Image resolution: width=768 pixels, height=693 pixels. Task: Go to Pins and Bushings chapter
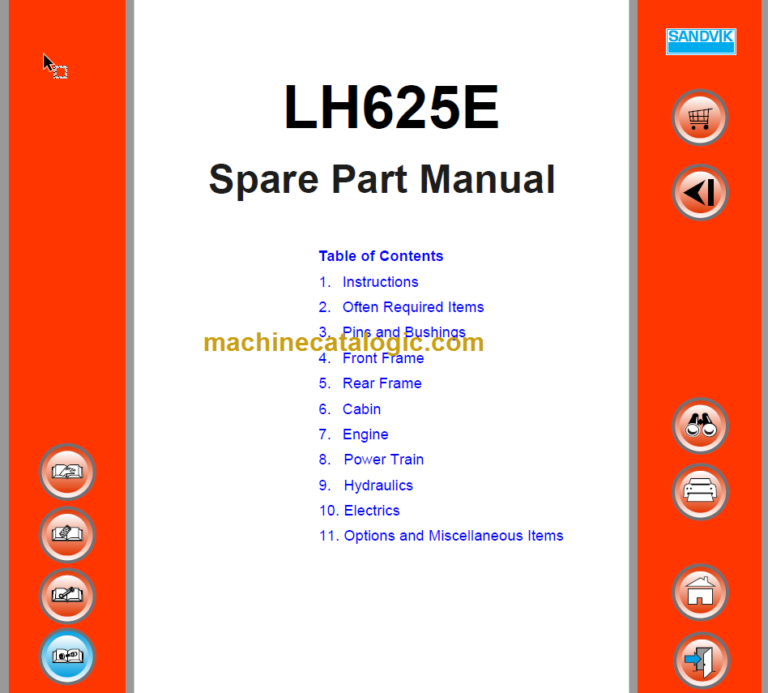click(392, 332)
